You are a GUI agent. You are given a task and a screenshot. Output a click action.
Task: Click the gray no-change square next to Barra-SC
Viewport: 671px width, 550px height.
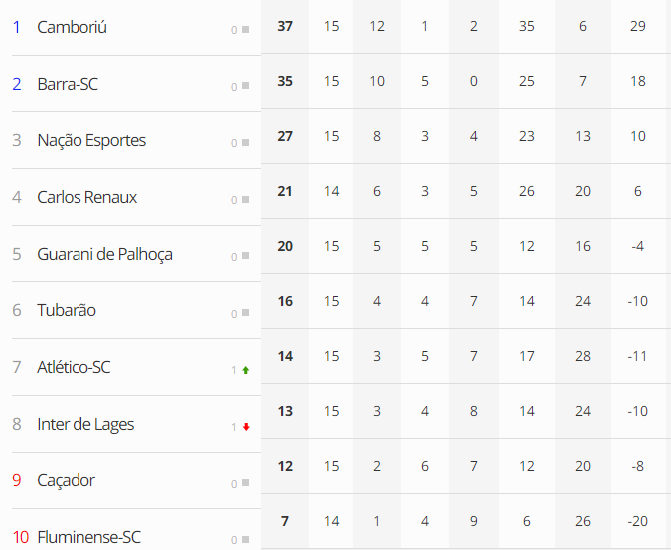pyautogui.click(x=246, y=86)
